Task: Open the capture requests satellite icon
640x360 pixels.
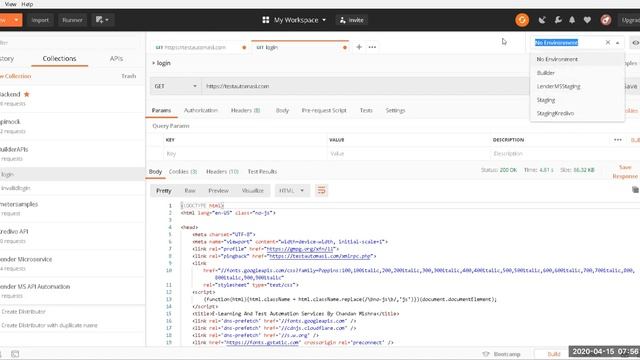Action: (x=542, y=20)
